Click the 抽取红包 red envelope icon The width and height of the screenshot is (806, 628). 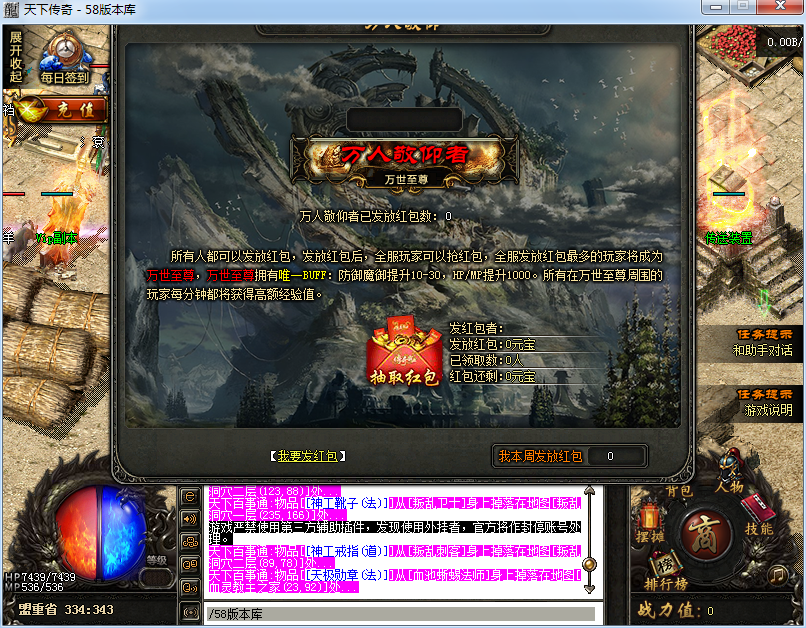pyautogui.click(x=404, y=352)
